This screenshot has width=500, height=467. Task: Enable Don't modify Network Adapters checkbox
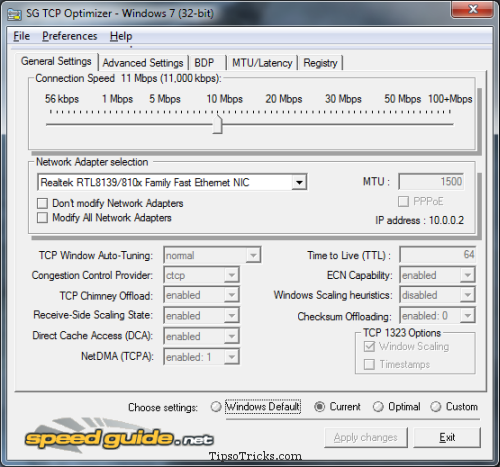[x=42, y=203]
